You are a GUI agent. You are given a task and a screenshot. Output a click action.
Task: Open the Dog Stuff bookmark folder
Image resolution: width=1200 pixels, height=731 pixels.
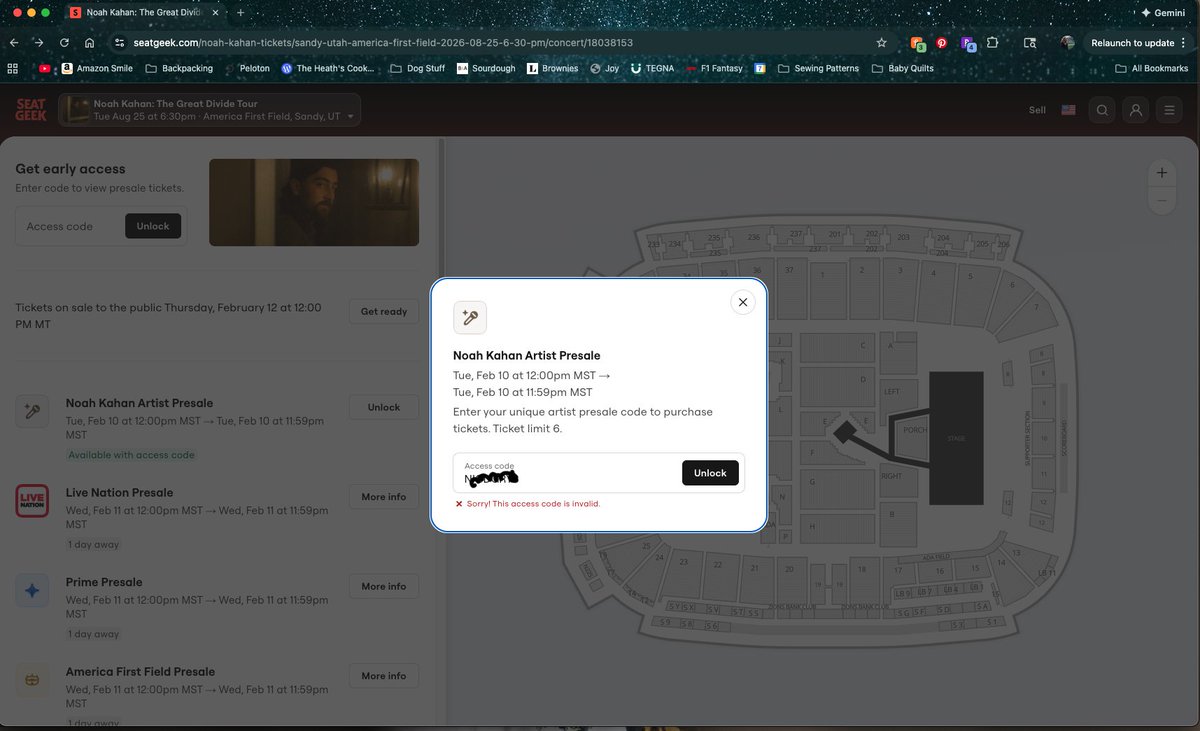pyautogui.click(x=418, y=68)
